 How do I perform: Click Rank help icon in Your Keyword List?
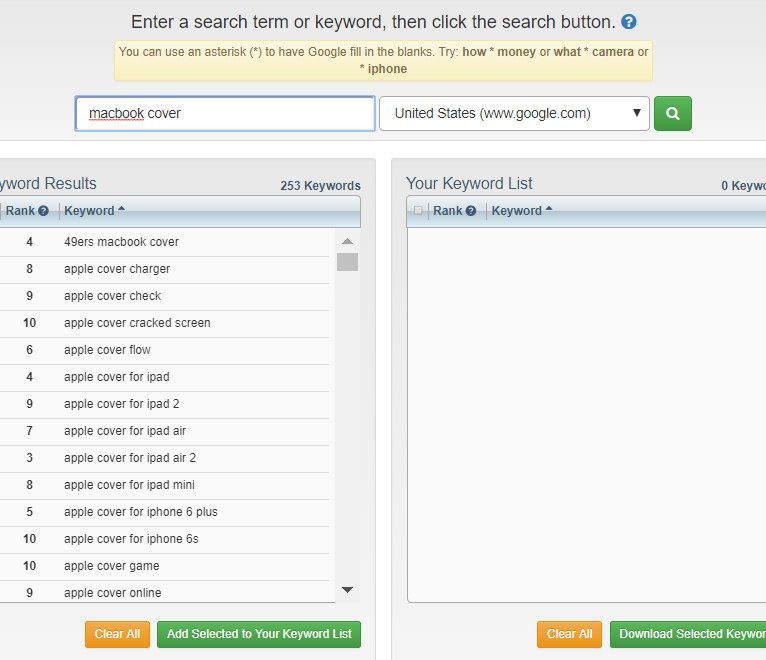(x=471, y=211)
